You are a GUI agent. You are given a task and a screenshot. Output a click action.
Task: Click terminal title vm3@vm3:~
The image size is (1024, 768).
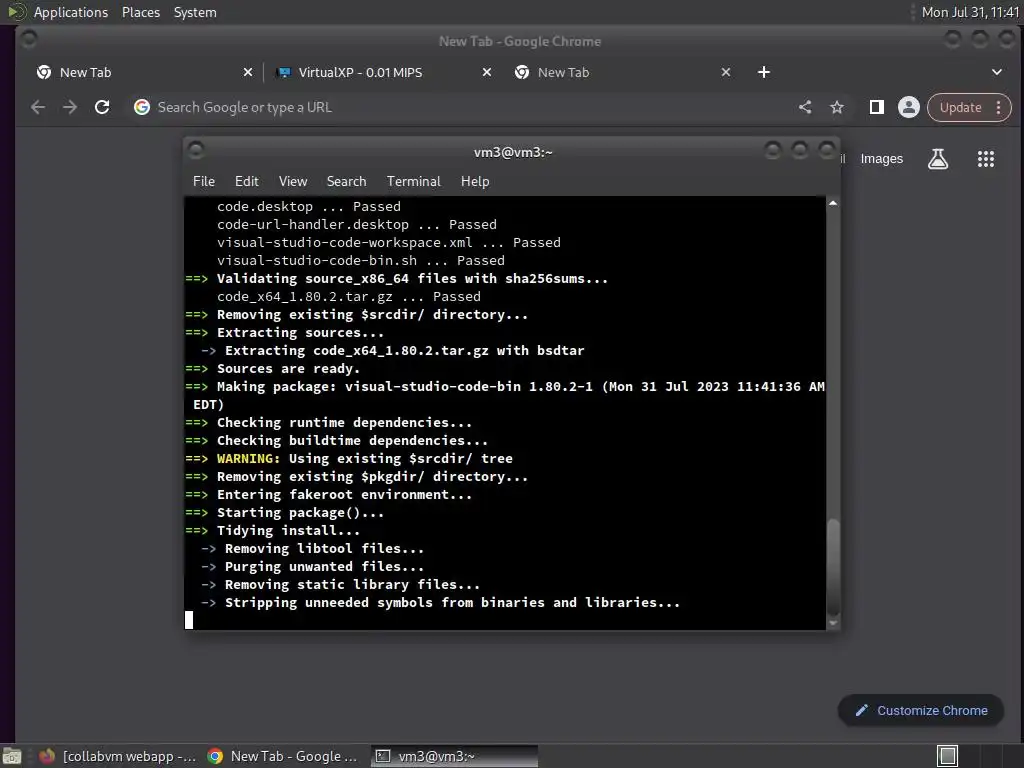point(513,152)
